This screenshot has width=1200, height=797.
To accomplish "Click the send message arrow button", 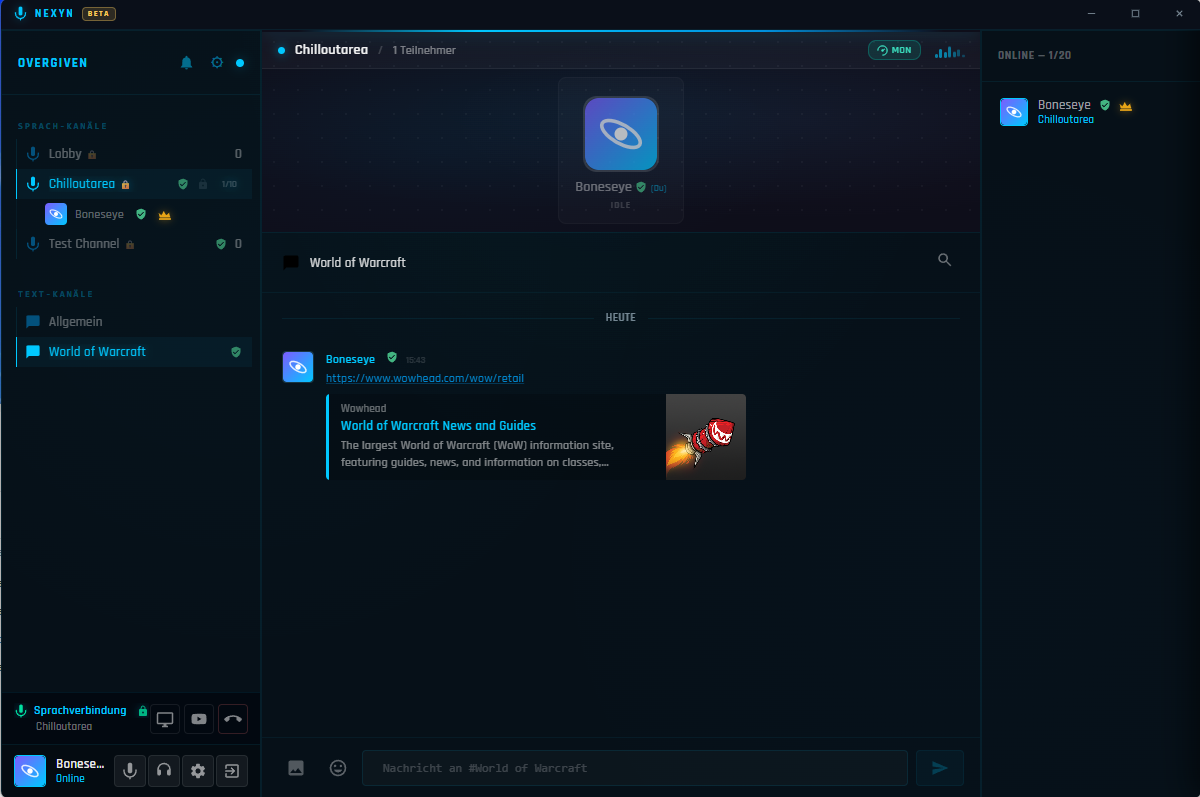I will (x=940, y=768).
